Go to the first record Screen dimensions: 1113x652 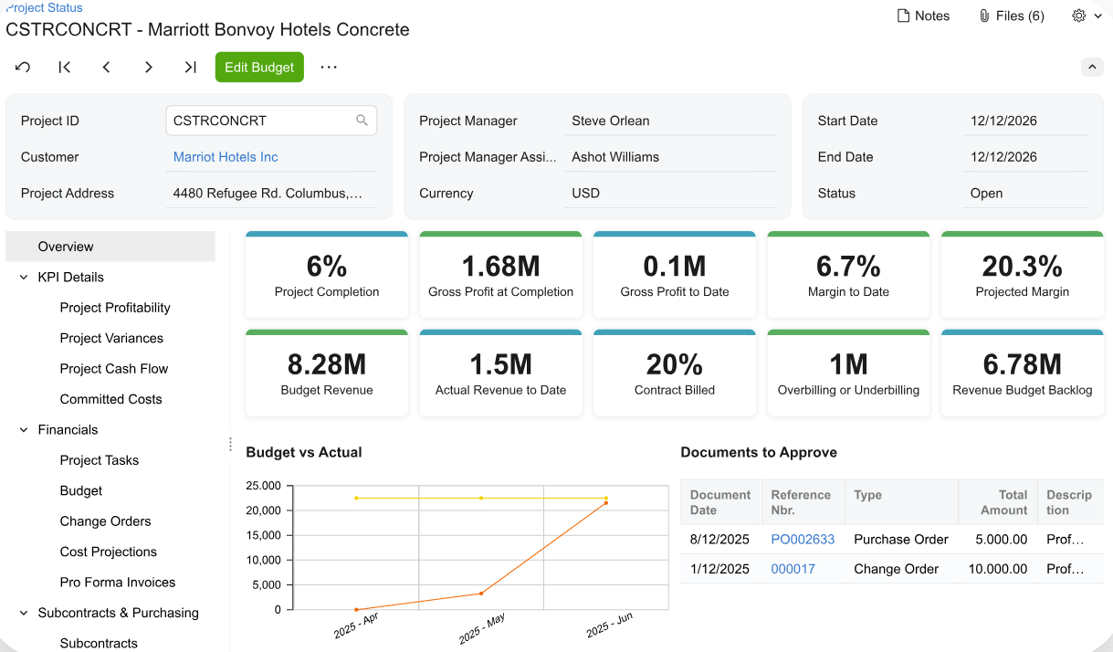(x=64, y=67)
